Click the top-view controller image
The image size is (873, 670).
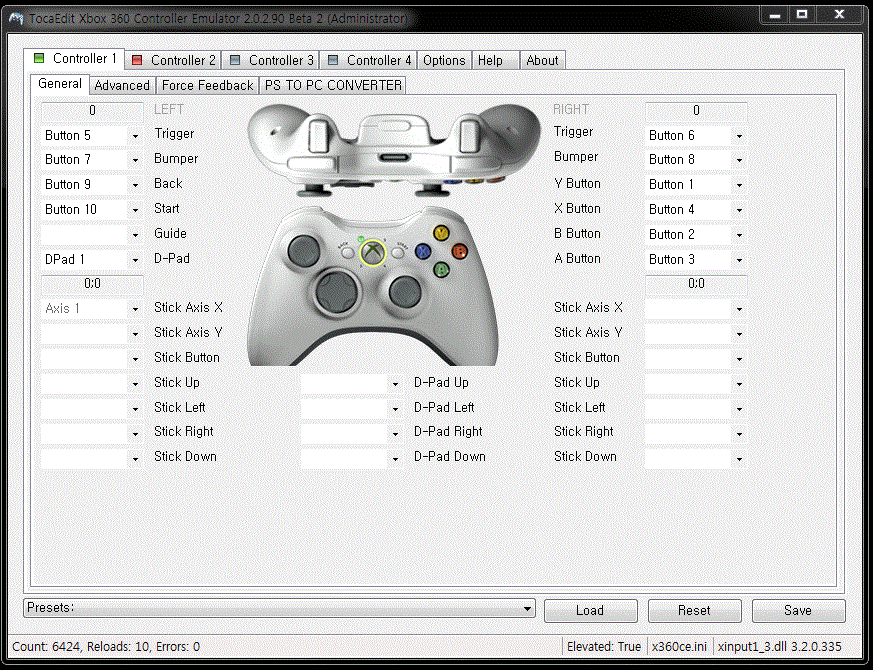click(394, 150)
